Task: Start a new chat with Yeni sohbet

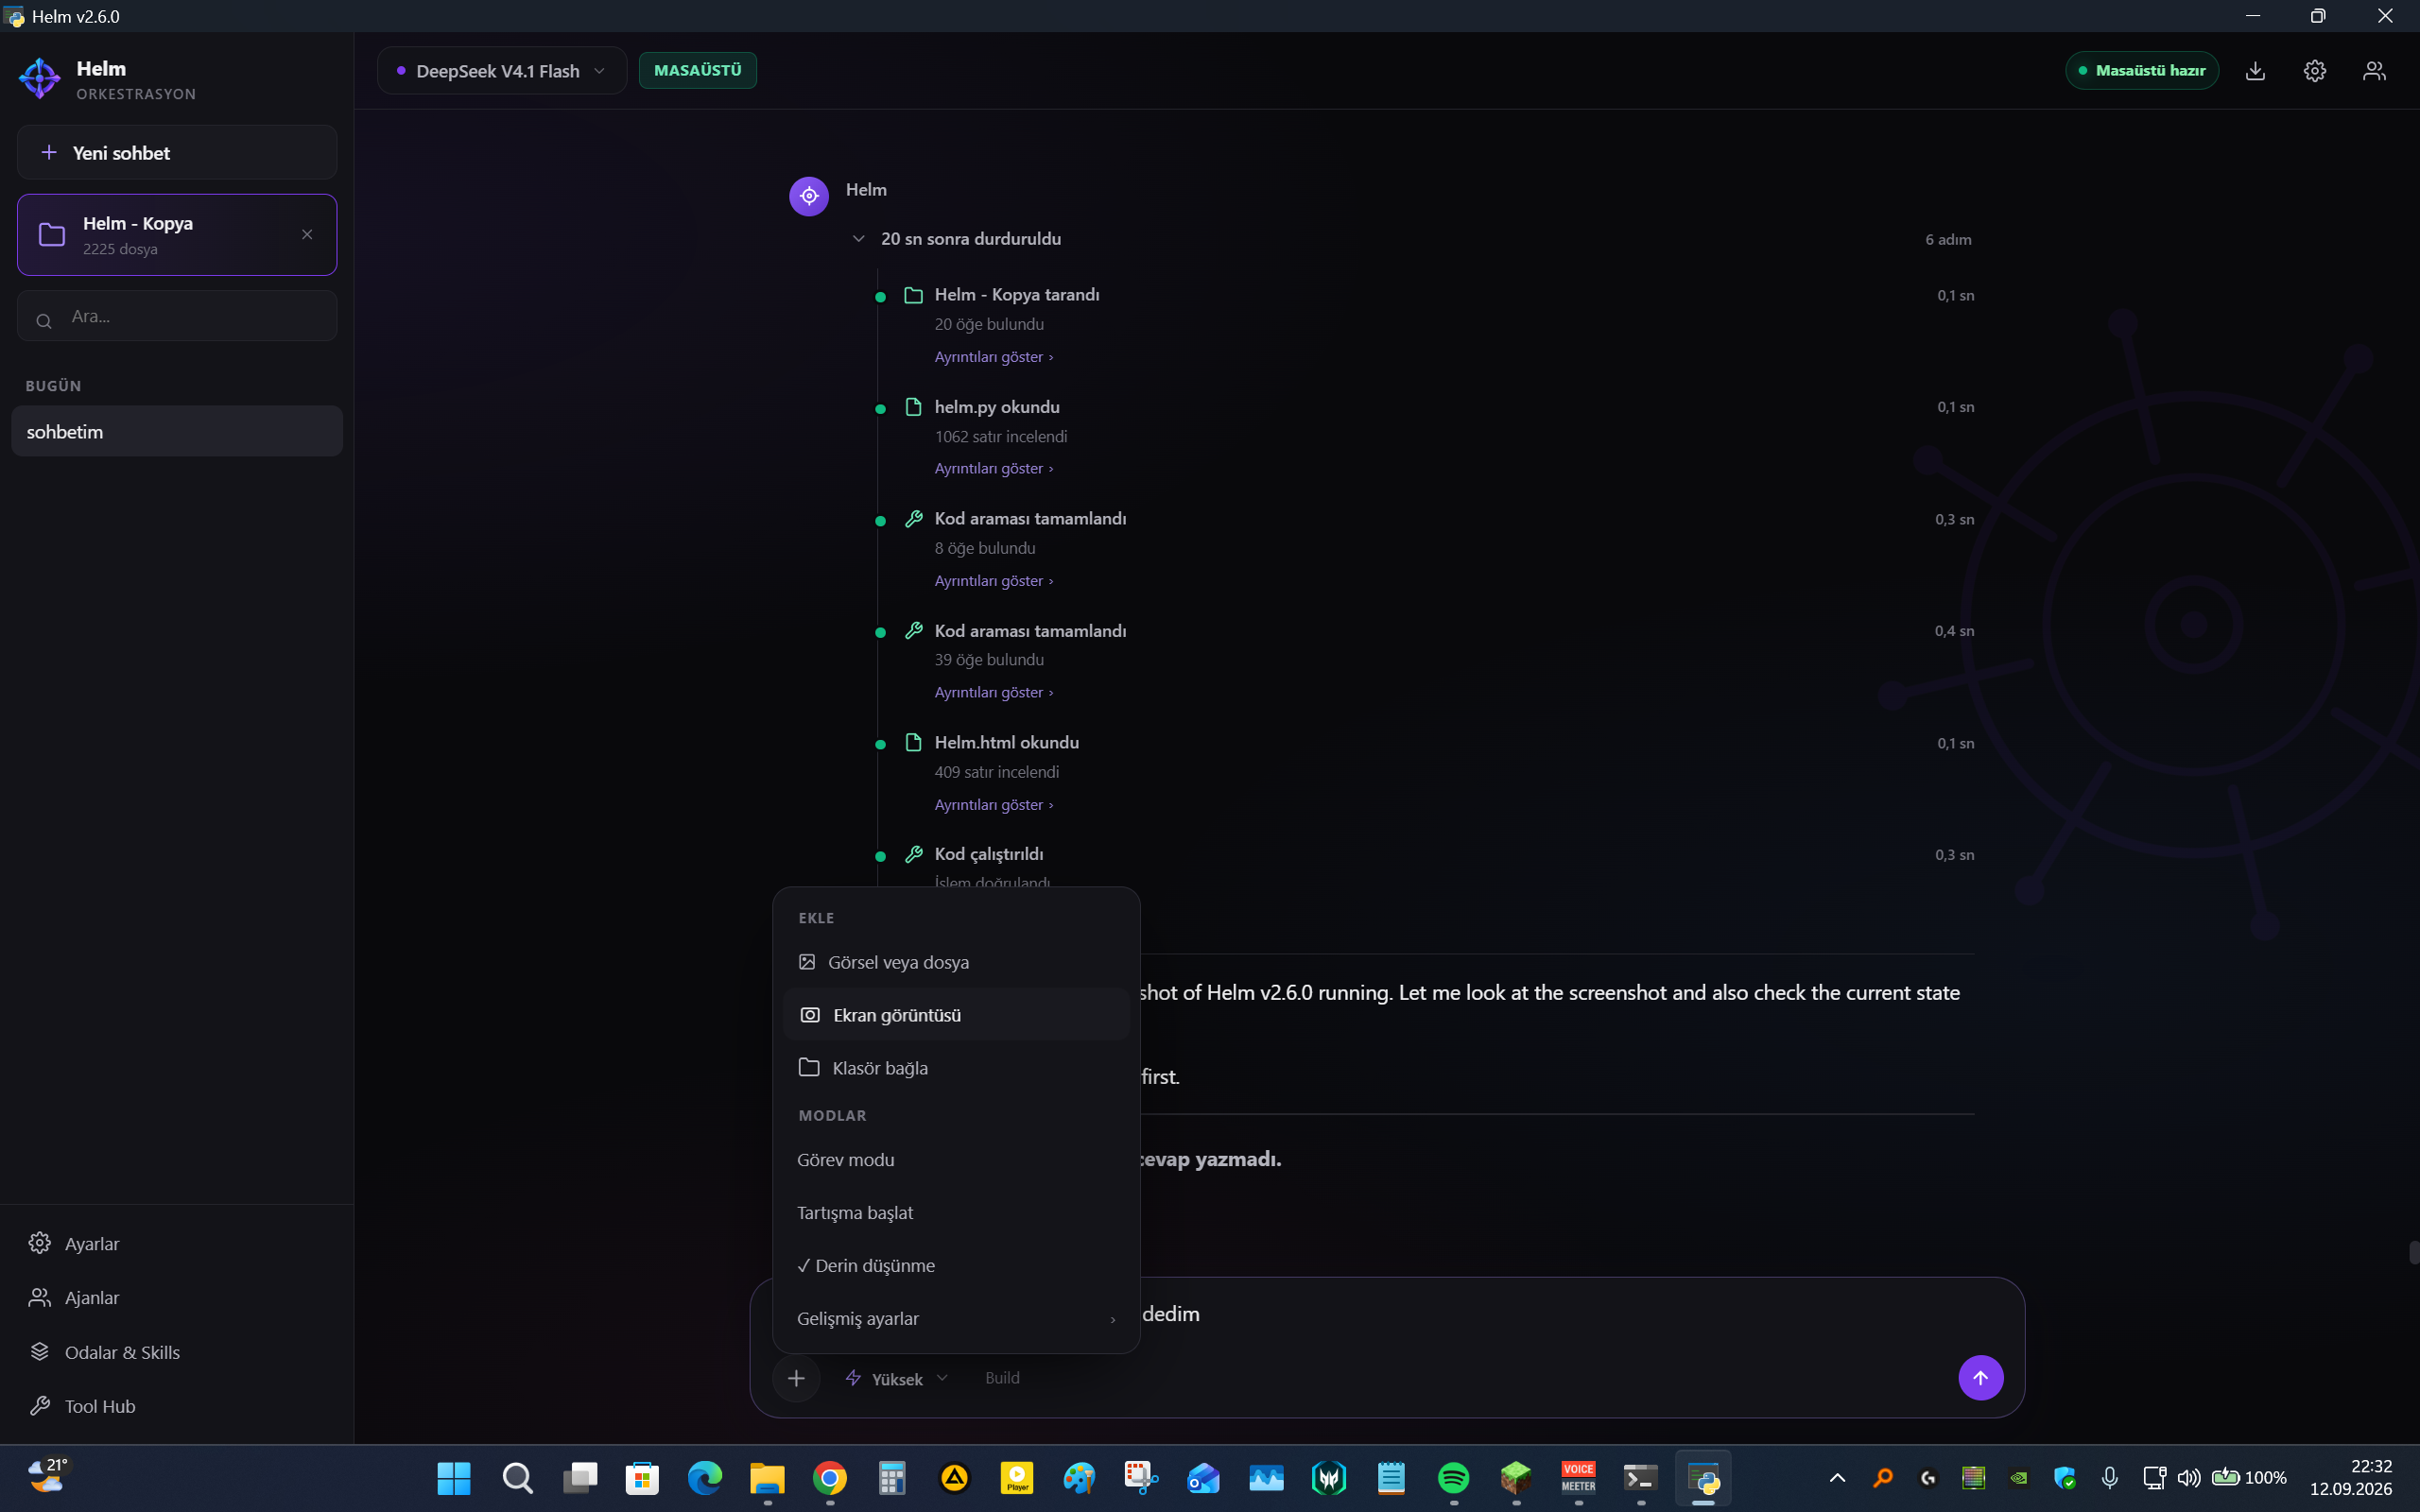Action: tap(176, 153)
